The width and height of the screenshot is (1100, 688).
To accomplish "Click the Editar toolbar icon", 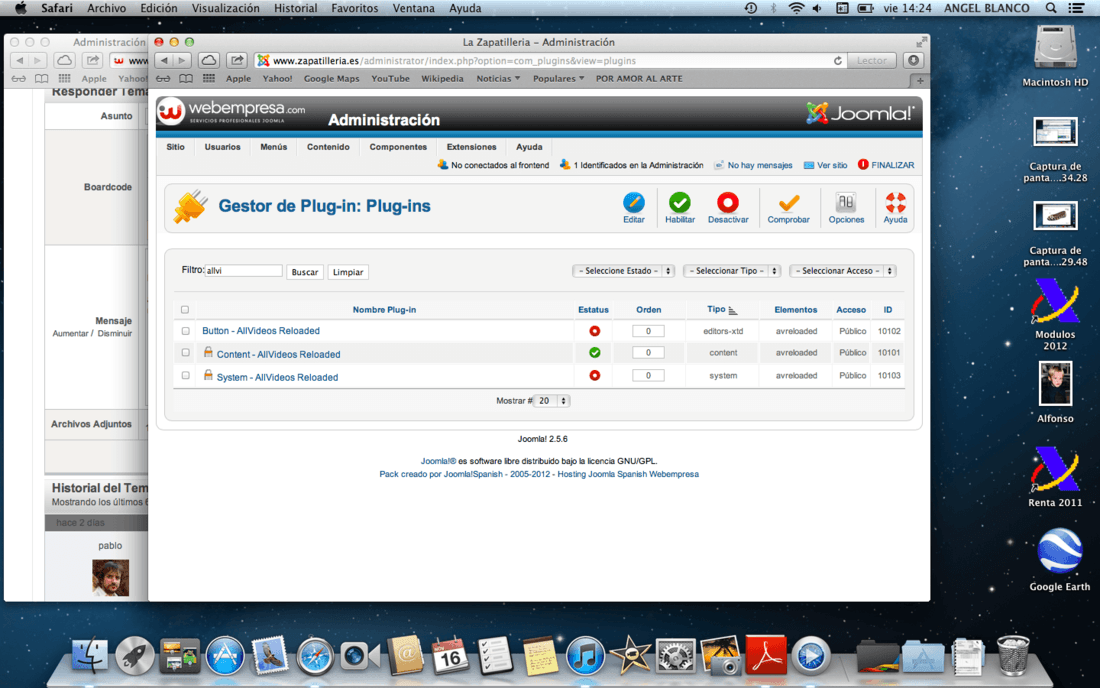I will click(x=633, y=203).
